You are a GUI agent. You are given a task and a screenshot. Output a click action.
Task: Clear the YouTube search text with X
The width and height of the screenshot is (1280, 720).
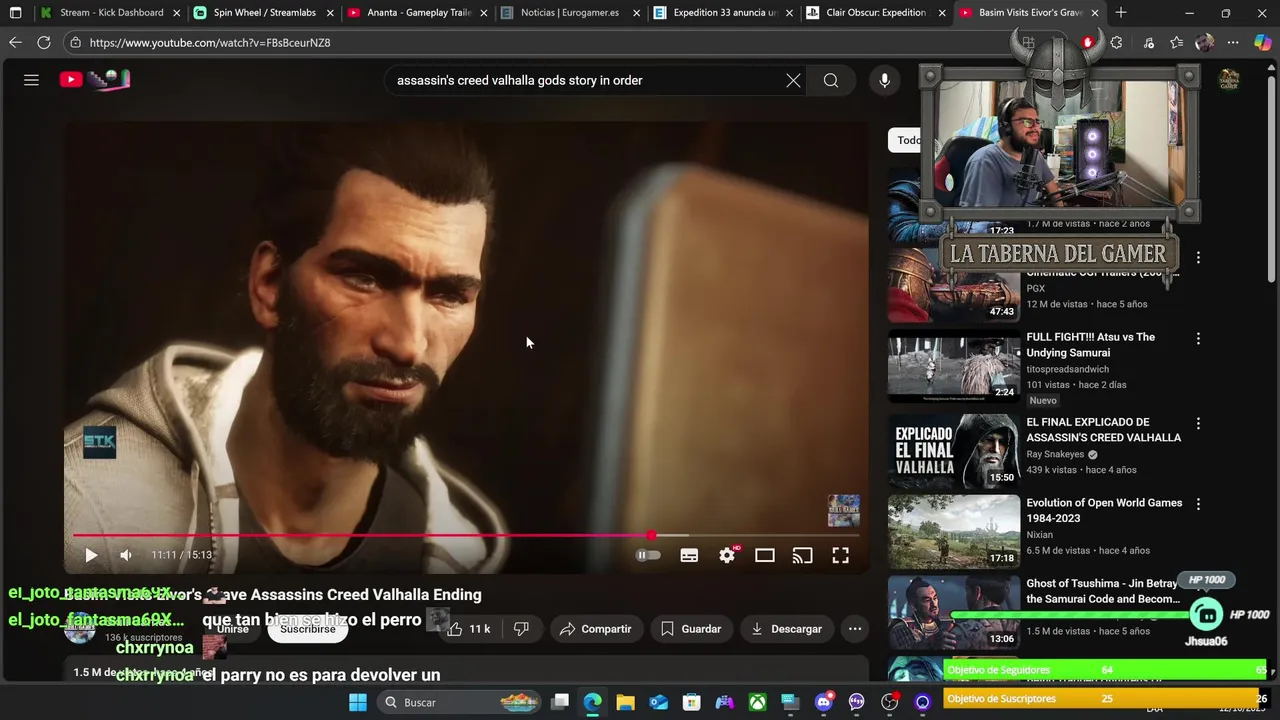pos(793,80)
